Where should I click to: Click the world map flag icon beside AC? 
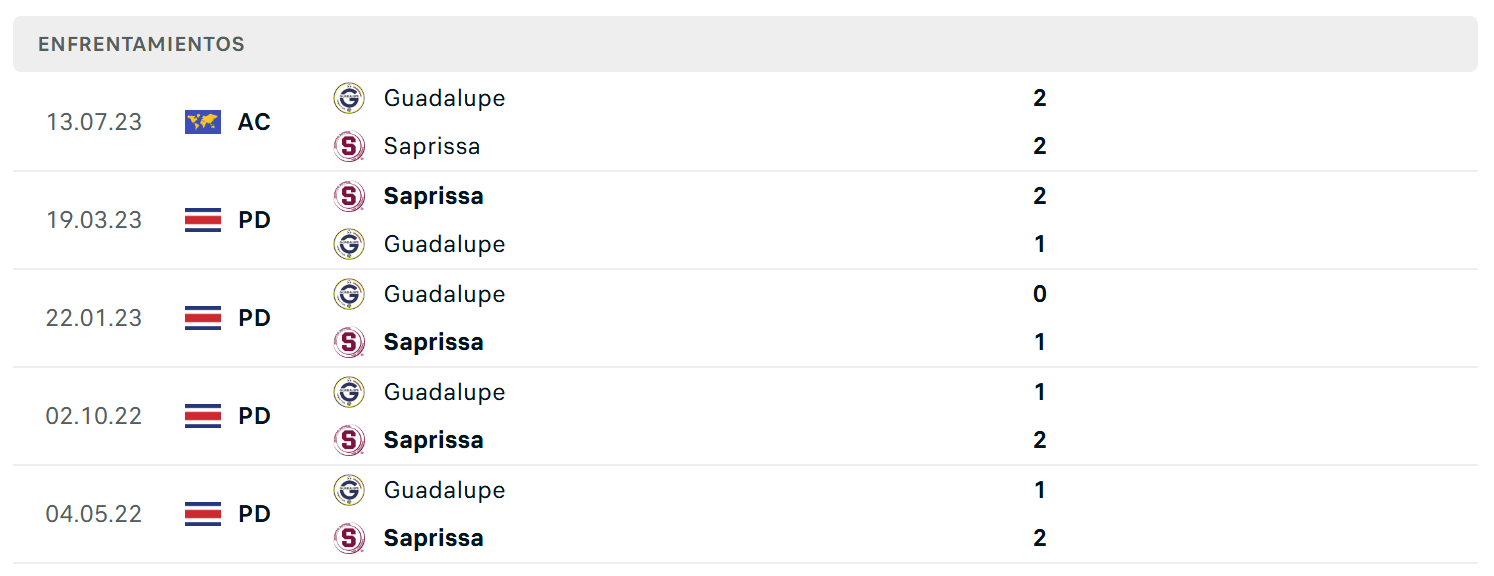point(203,122)
